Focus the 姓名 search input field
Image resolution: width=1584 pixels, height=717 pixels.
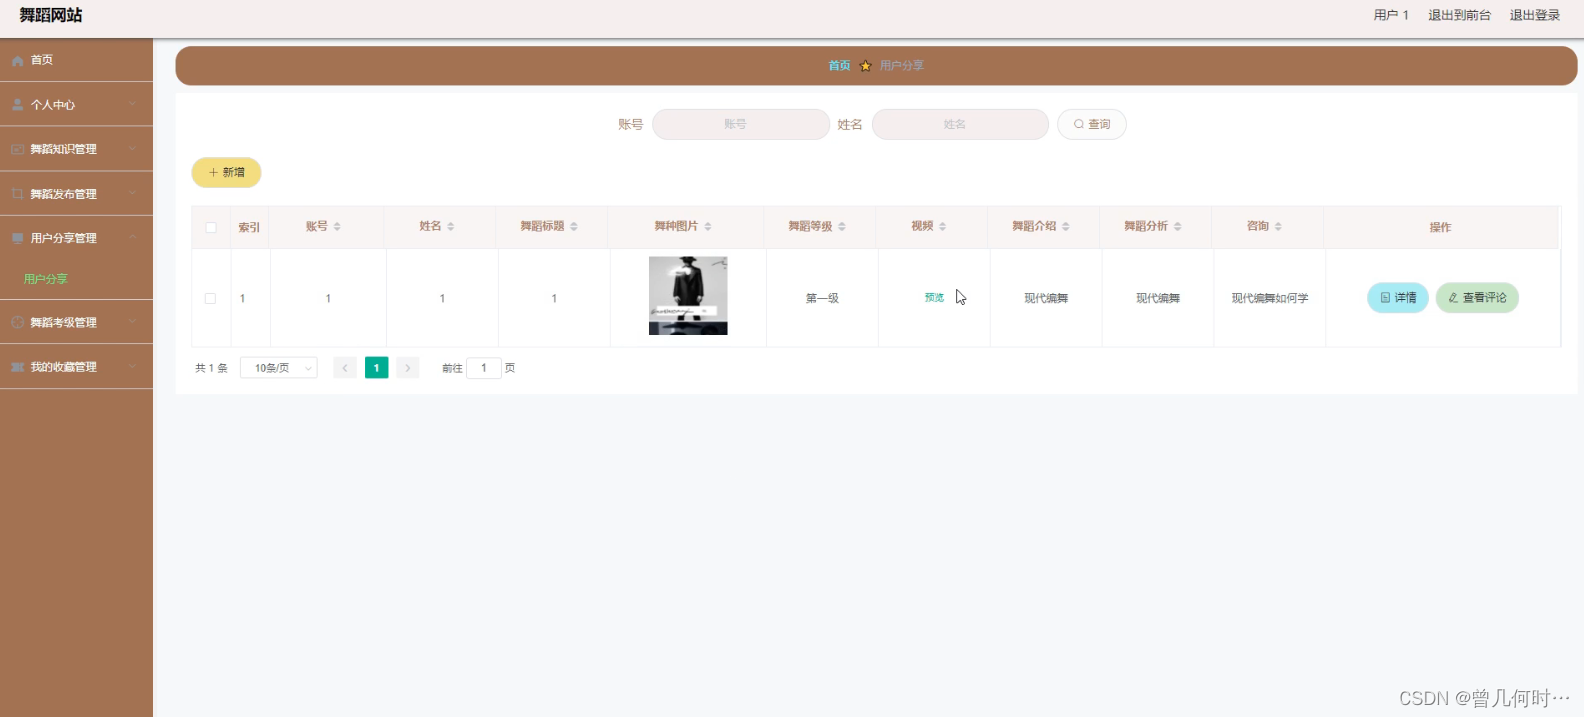tap(960, 124)
